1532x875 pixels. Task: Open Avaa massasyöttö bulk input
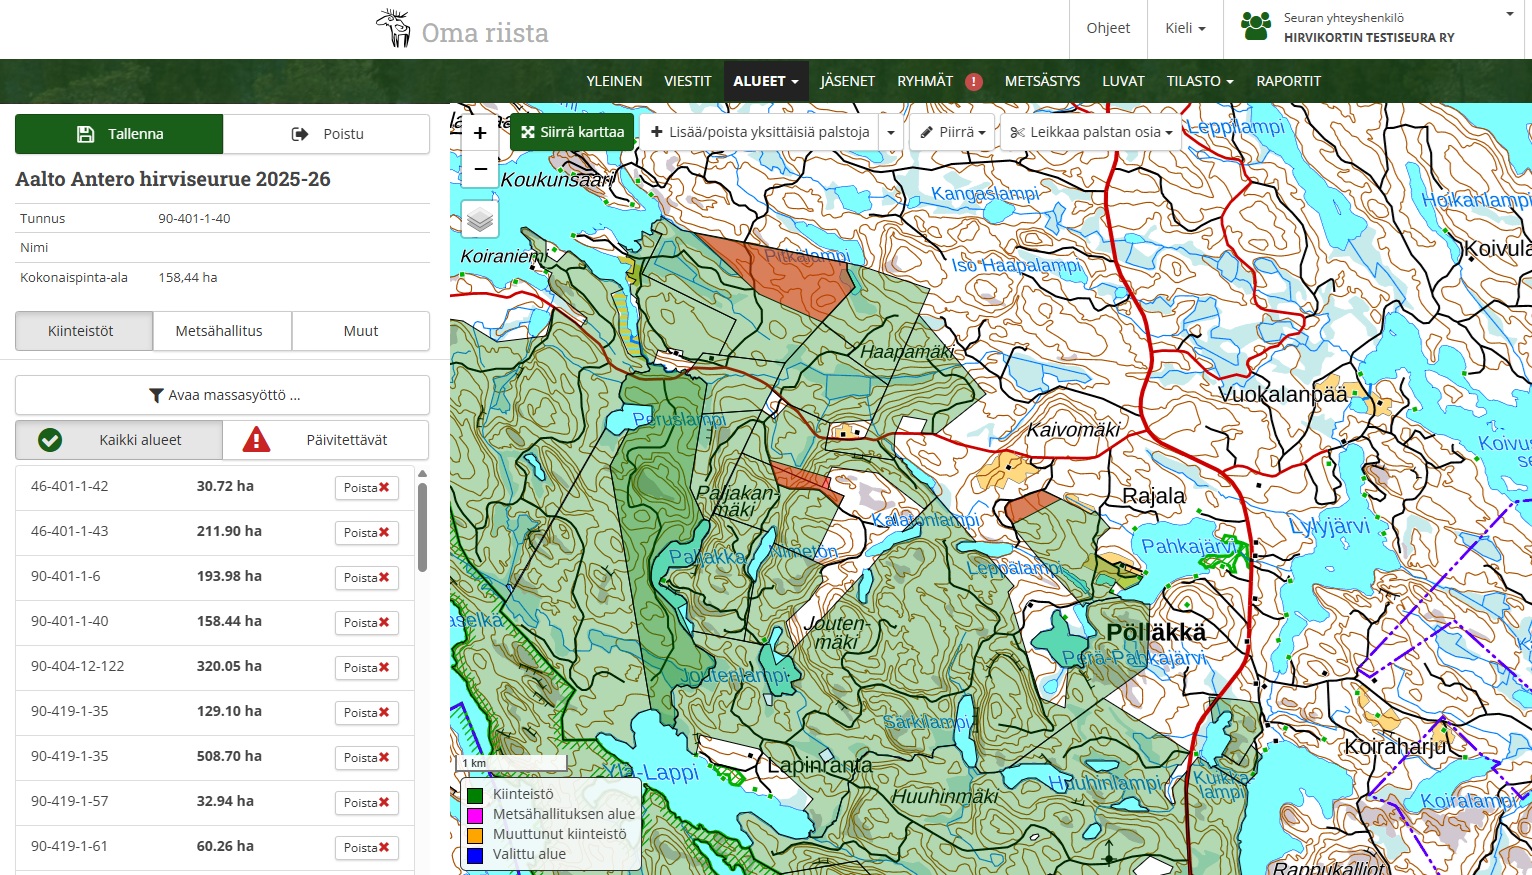point(222,395)
